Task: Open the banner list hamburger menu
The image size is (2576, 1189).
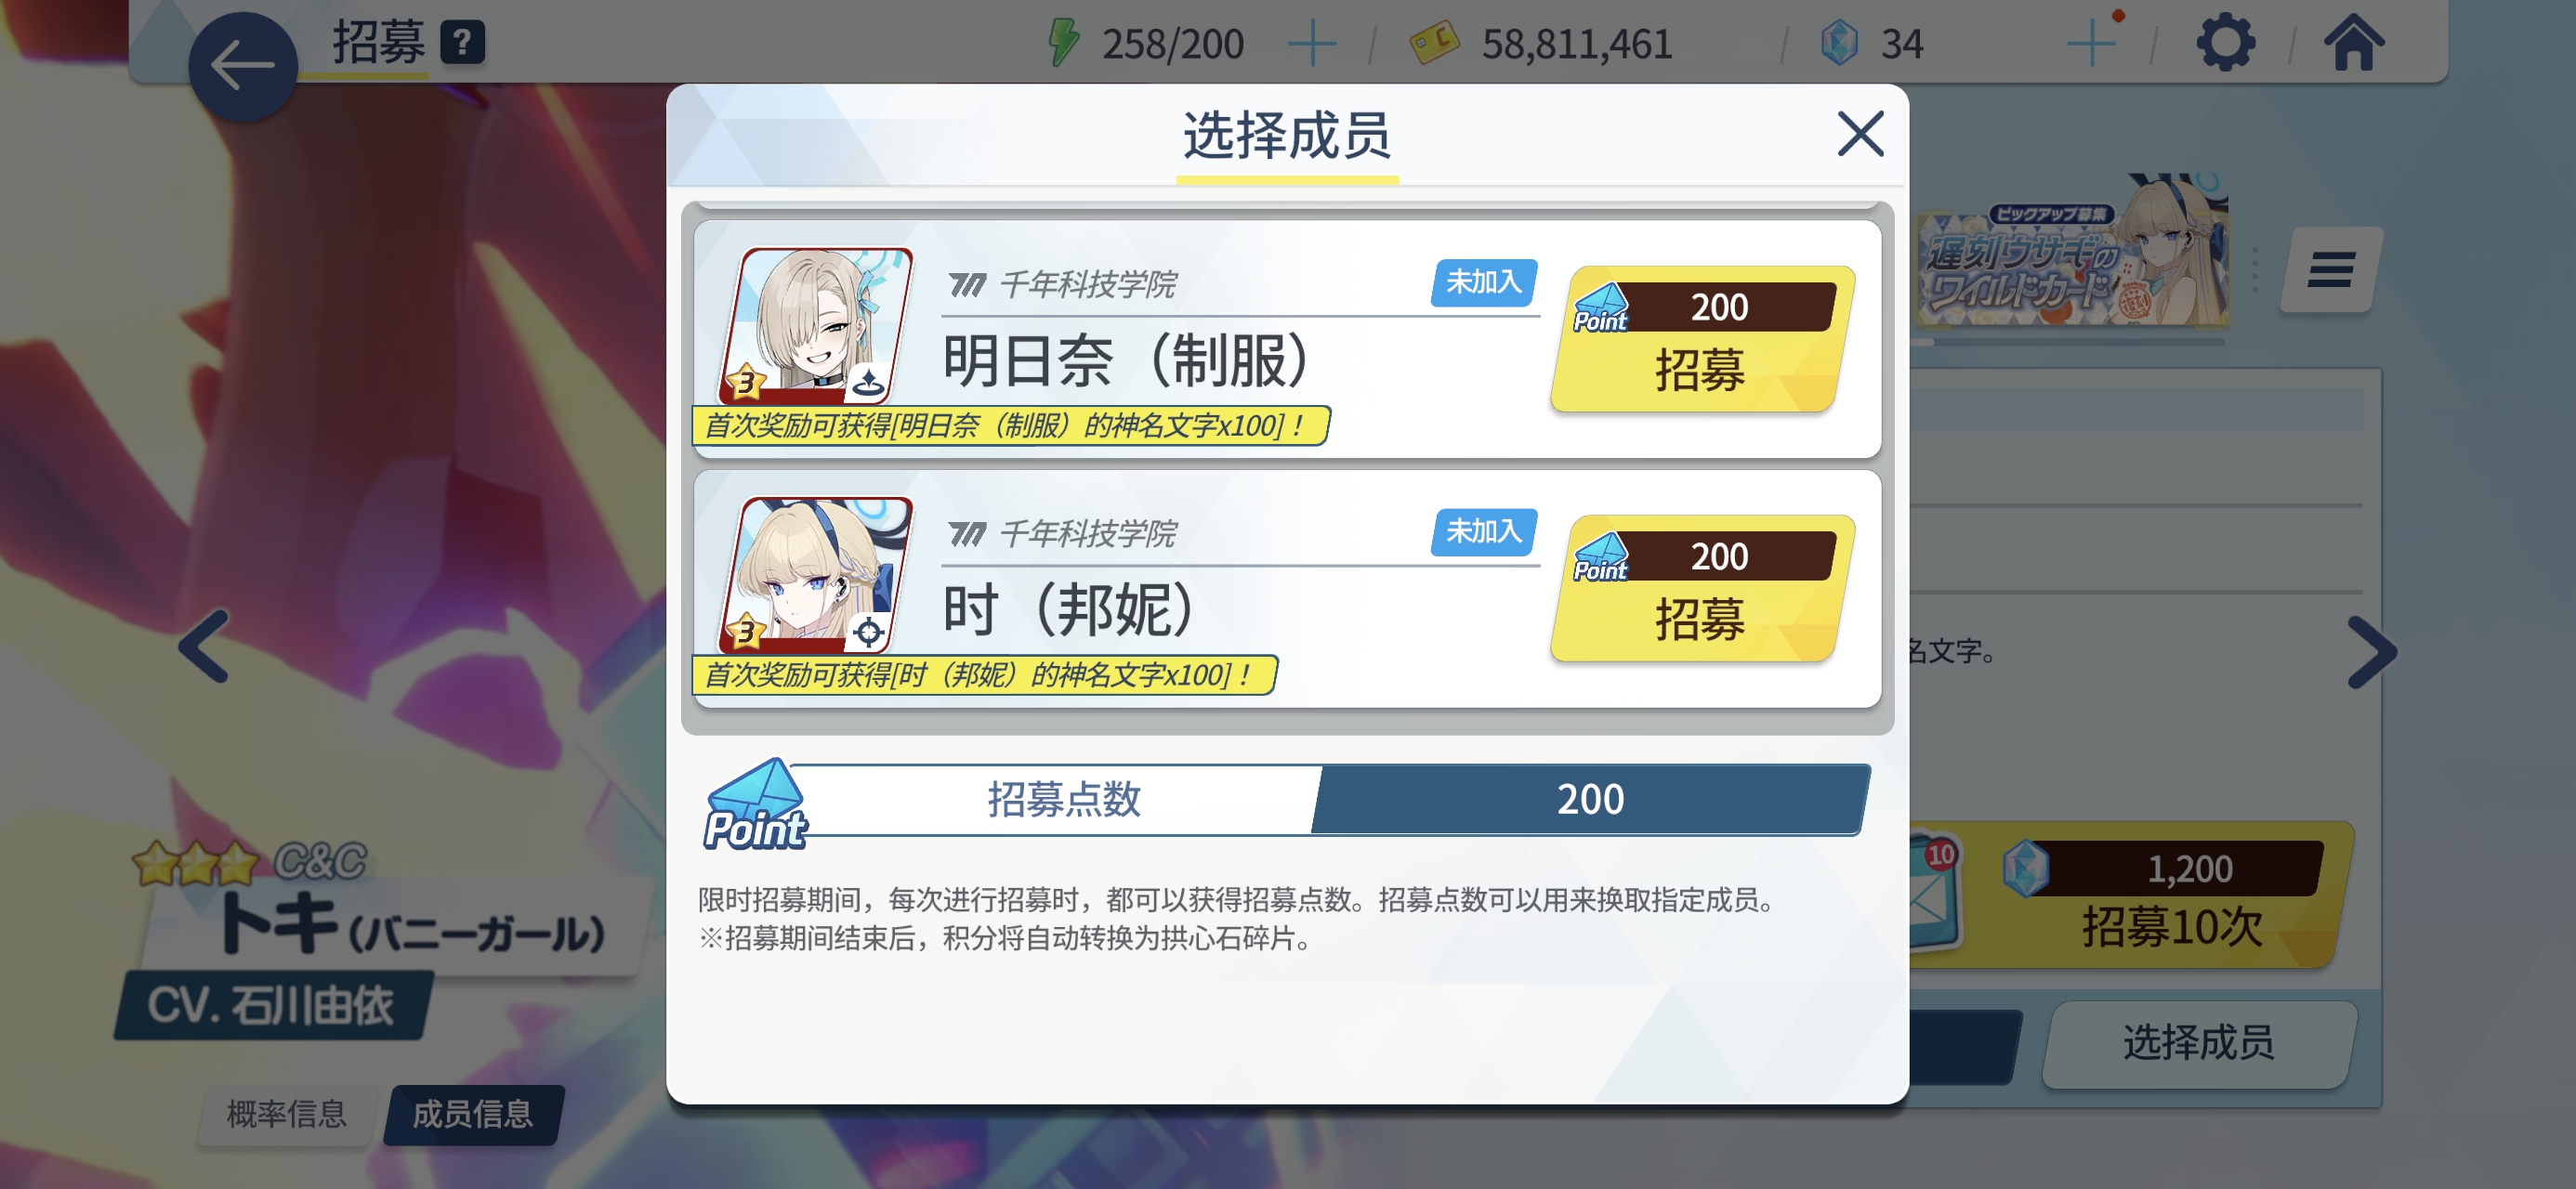Action: pyautogui.click(x=2330, y=269)
